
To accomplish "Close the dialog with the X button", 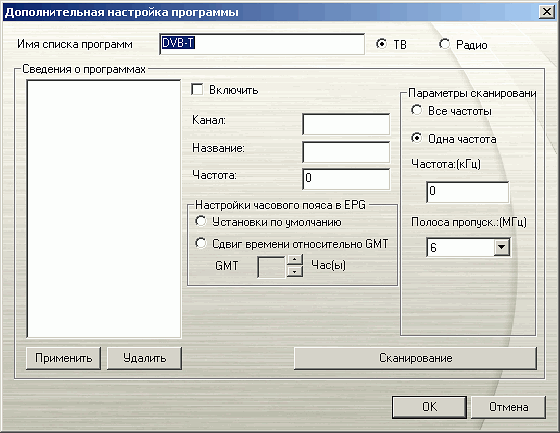I will pyautogui.click(x=547, y=12).
